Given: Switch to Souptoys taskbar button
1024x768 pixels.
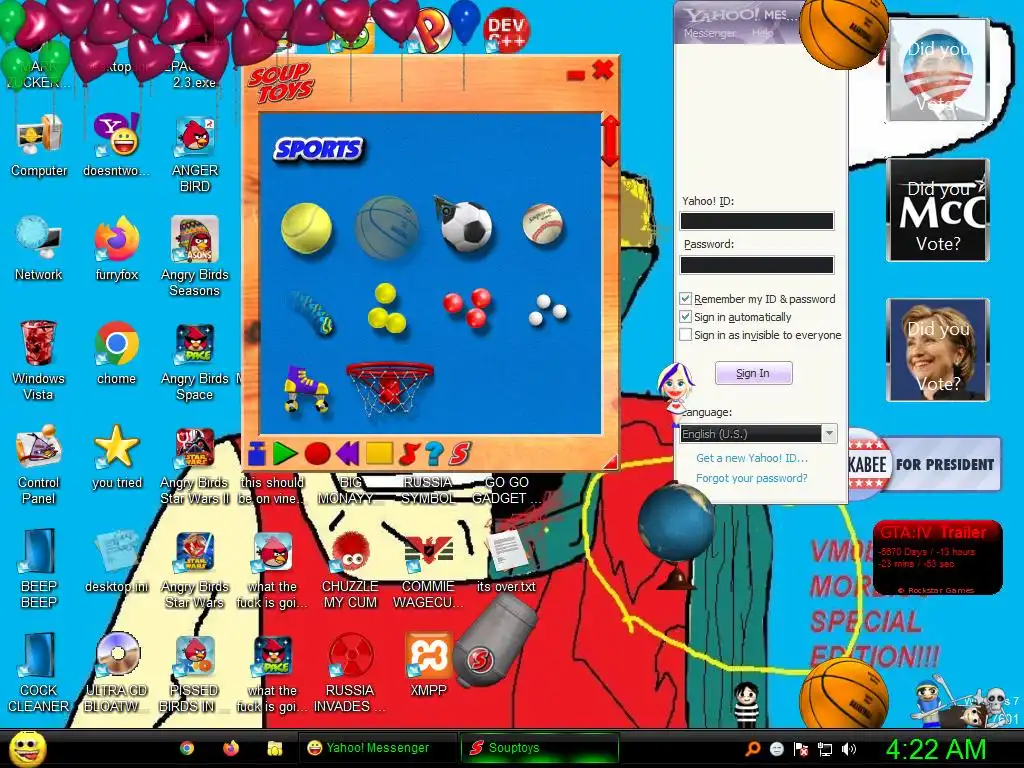Looking at the screenshot, I should 539,748.
